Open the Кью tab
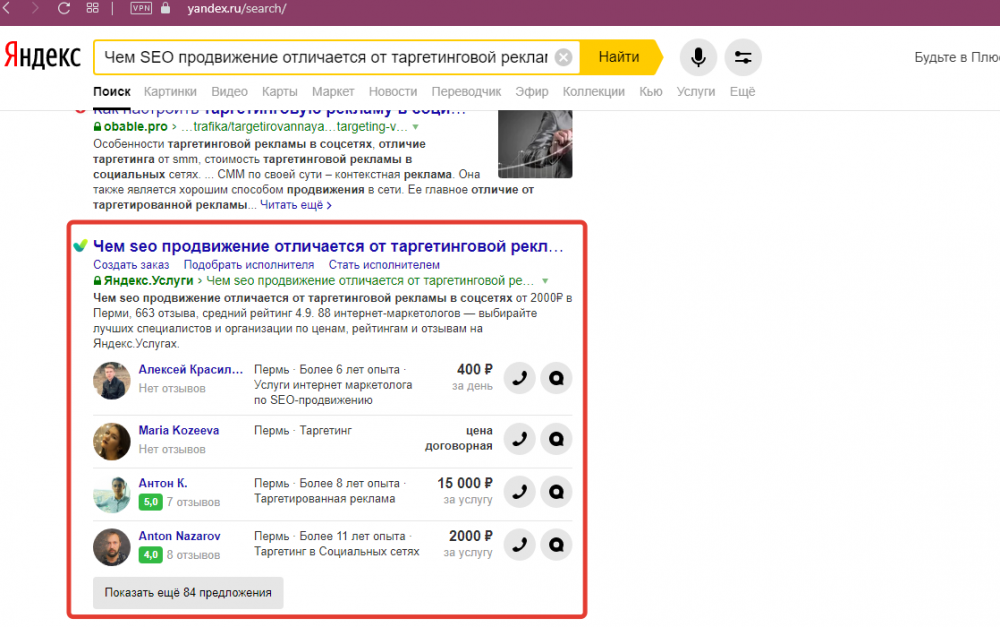Screen dimensions: 1000x627 click(651, 92)
